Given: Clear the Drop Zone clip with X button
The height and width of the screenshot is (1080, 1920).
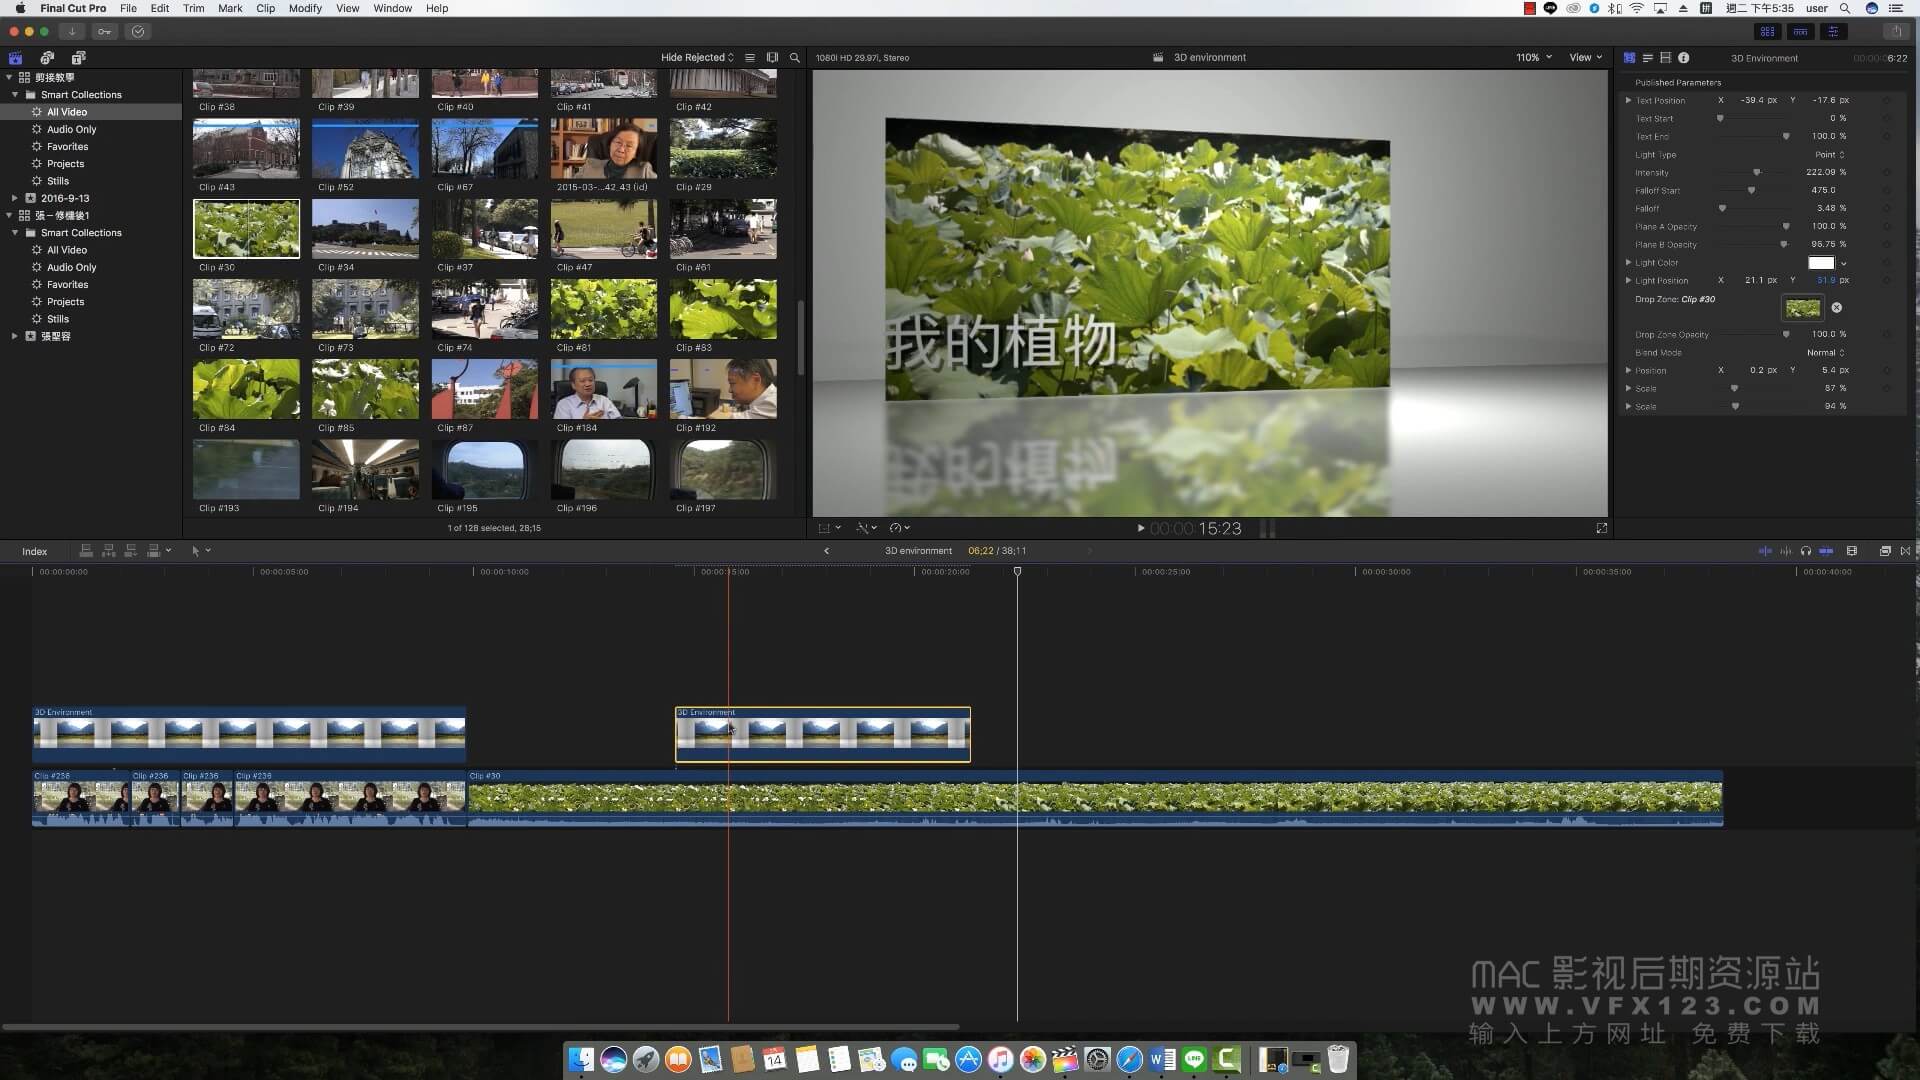Looking at the screenshot, I should pyautogui.click(x=1837, y=308).
